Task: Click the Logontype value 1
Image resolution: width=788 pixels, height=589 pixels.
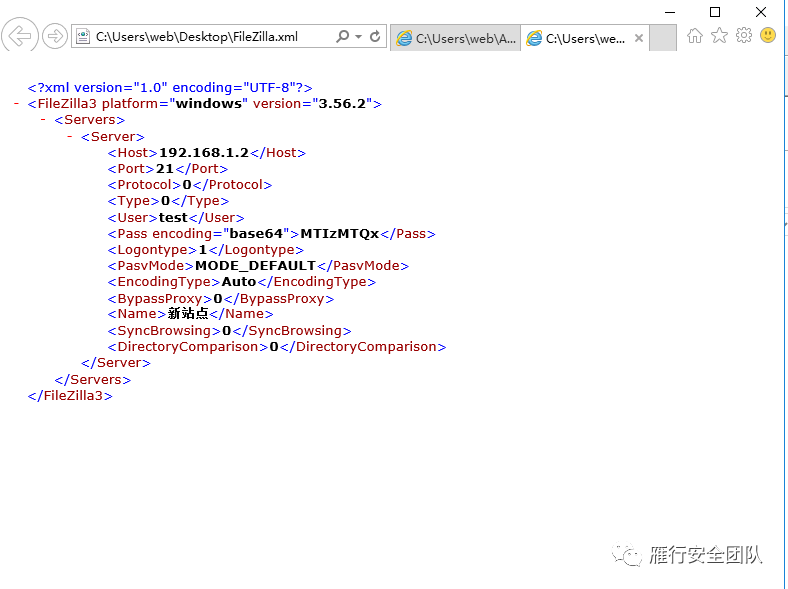Action: [203, 250]
